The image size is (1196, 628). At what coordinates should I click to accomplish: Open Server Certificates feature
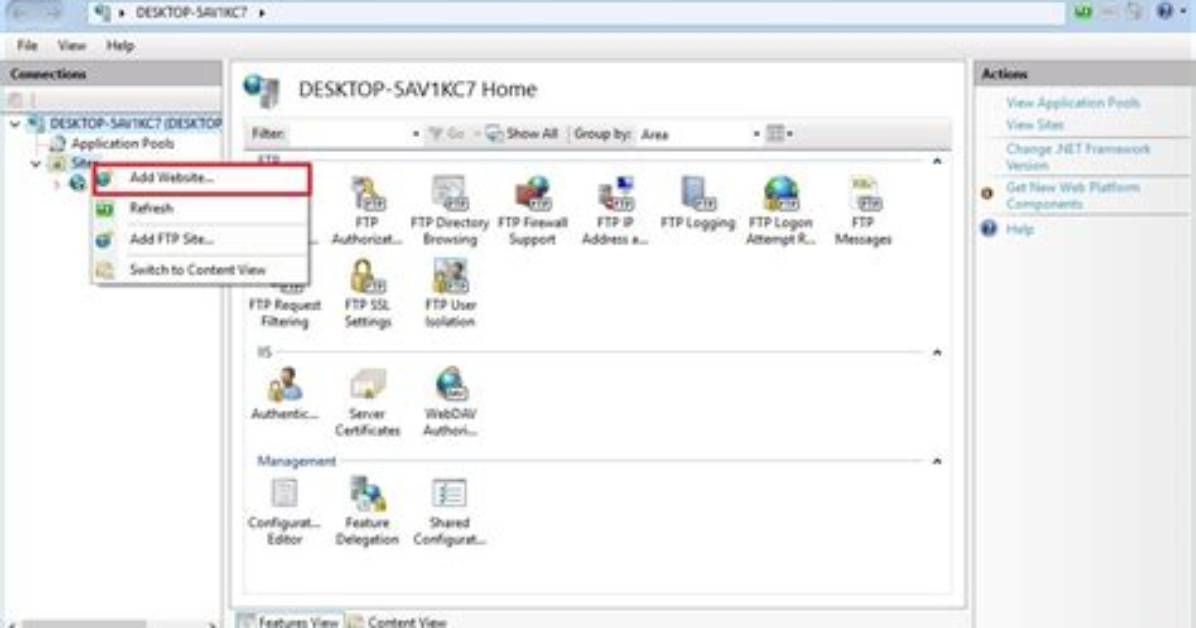(x=367, y=402)
